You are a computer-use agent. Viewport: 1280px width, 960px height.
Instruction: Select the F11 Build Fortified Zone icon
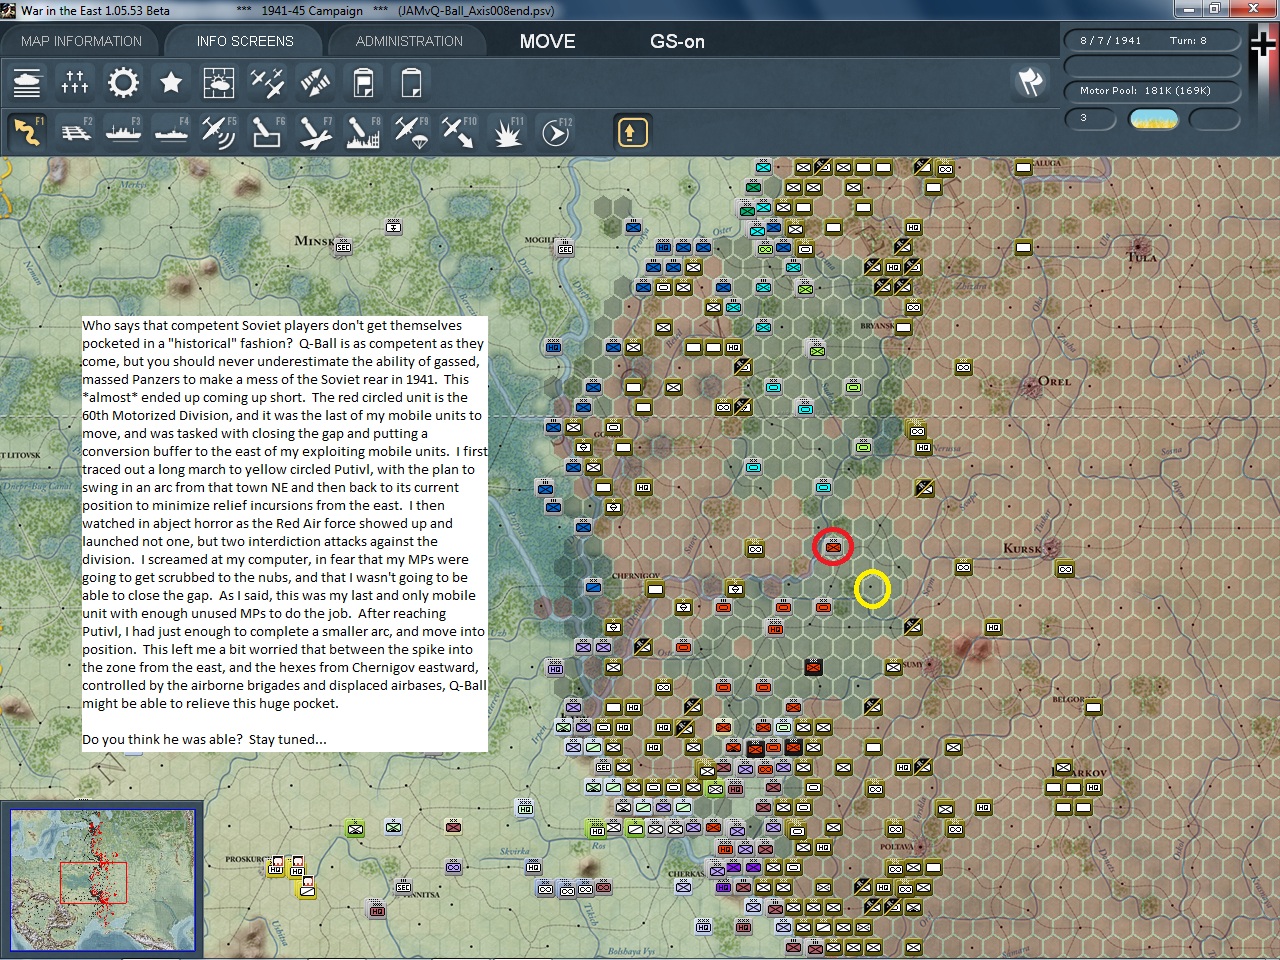507,132
